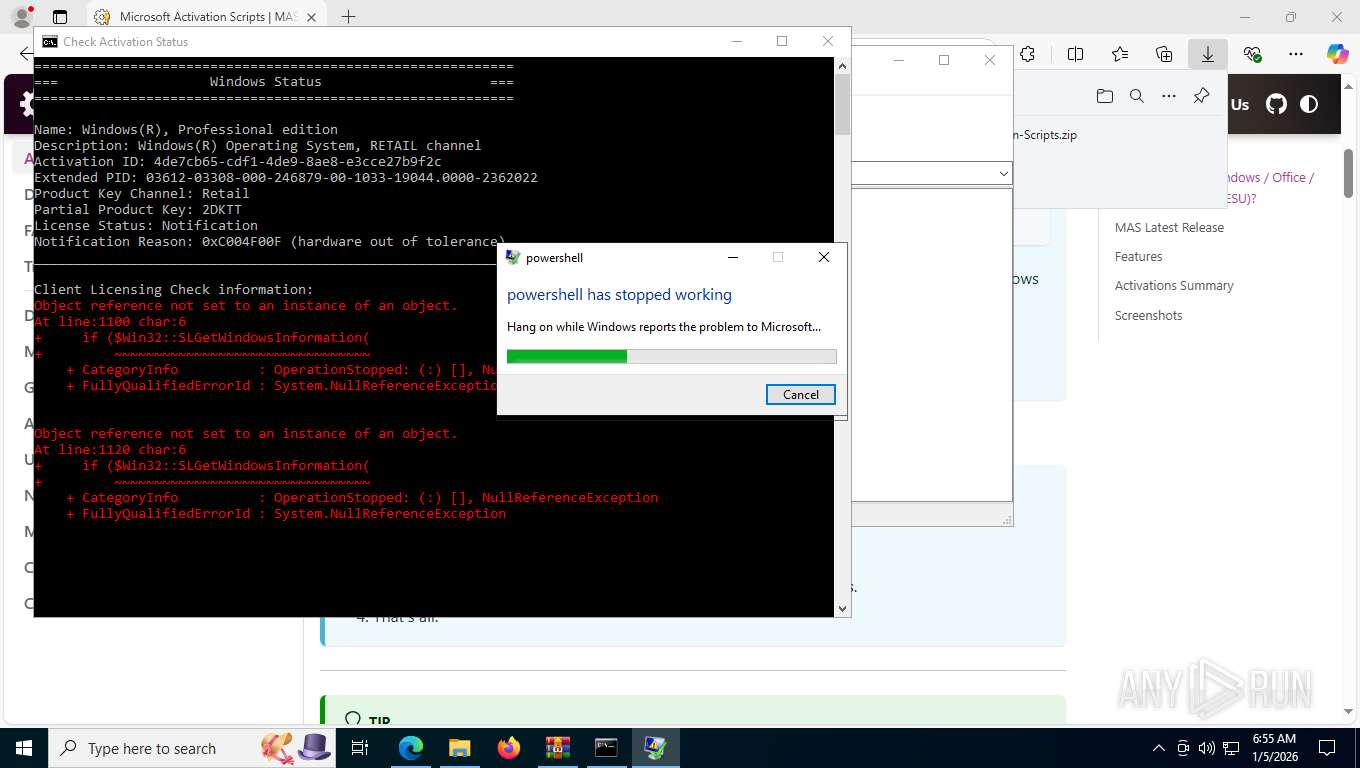Open more options in Downloads panel

(x=1169, y=96)
